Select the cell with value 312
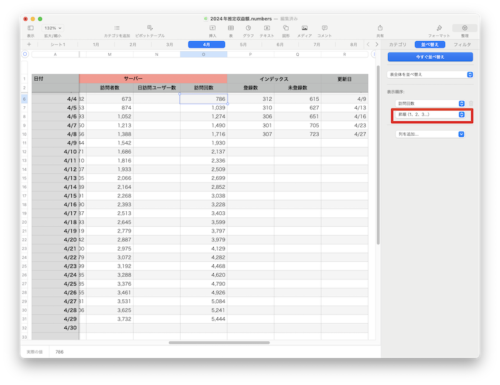 click(x=251, y=99)
